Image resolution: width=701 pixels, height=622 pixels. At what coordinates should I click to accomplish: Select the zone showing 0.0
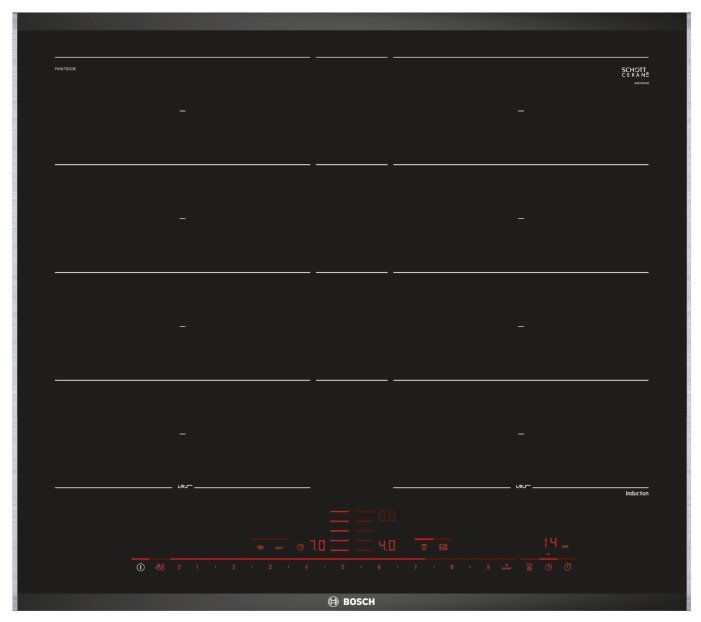coord(386,517)
